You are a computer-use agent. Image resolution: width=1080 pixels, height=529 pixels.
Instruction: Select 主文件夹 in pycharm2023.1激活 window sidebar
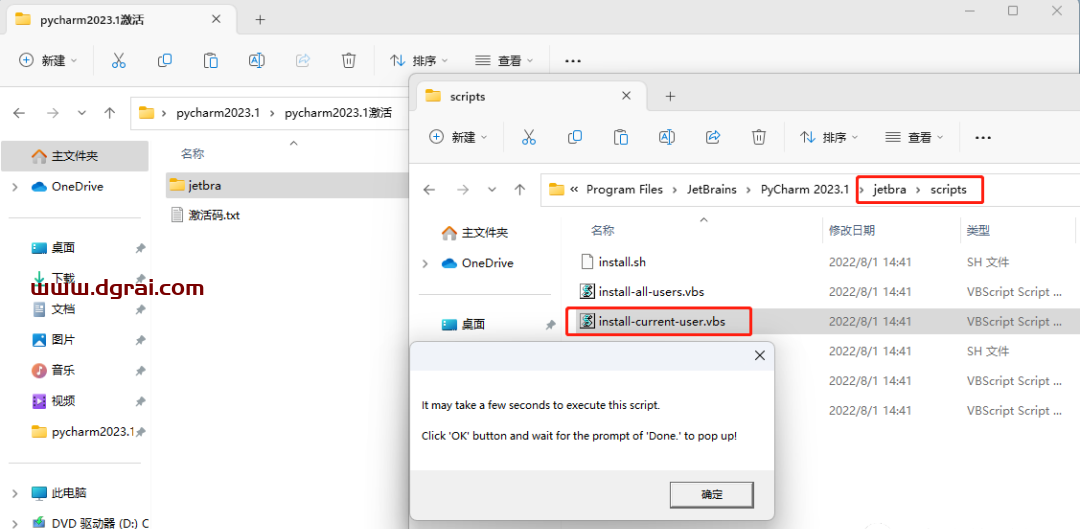pos(74,156)
